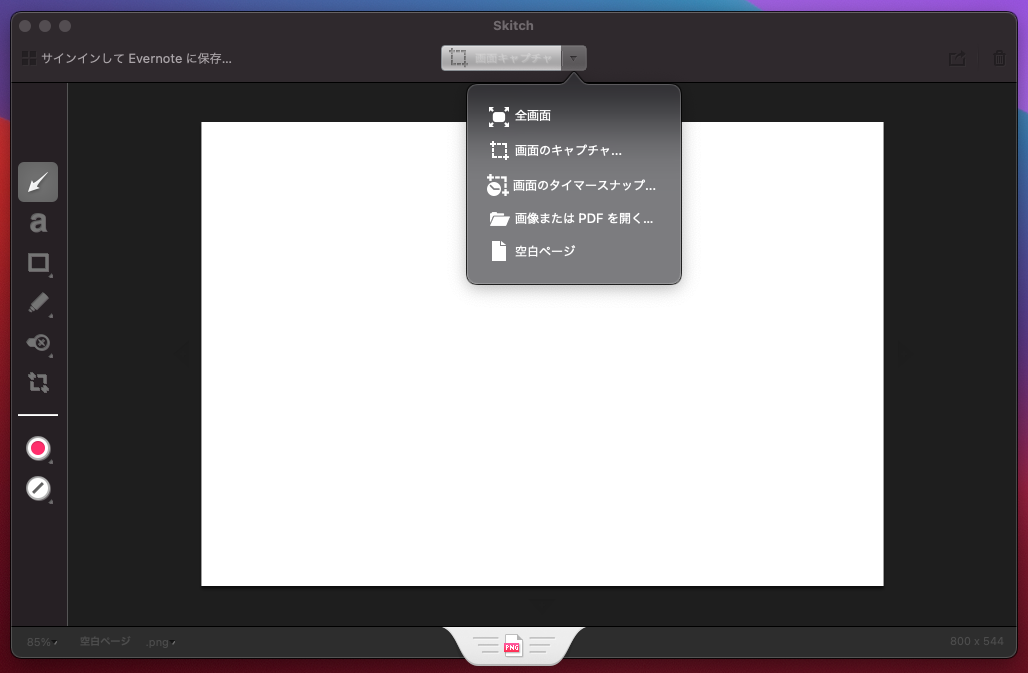Open the .png file format dropdown
The width and height of the screenshot is (1028, 673).
[x=160, y=642]
